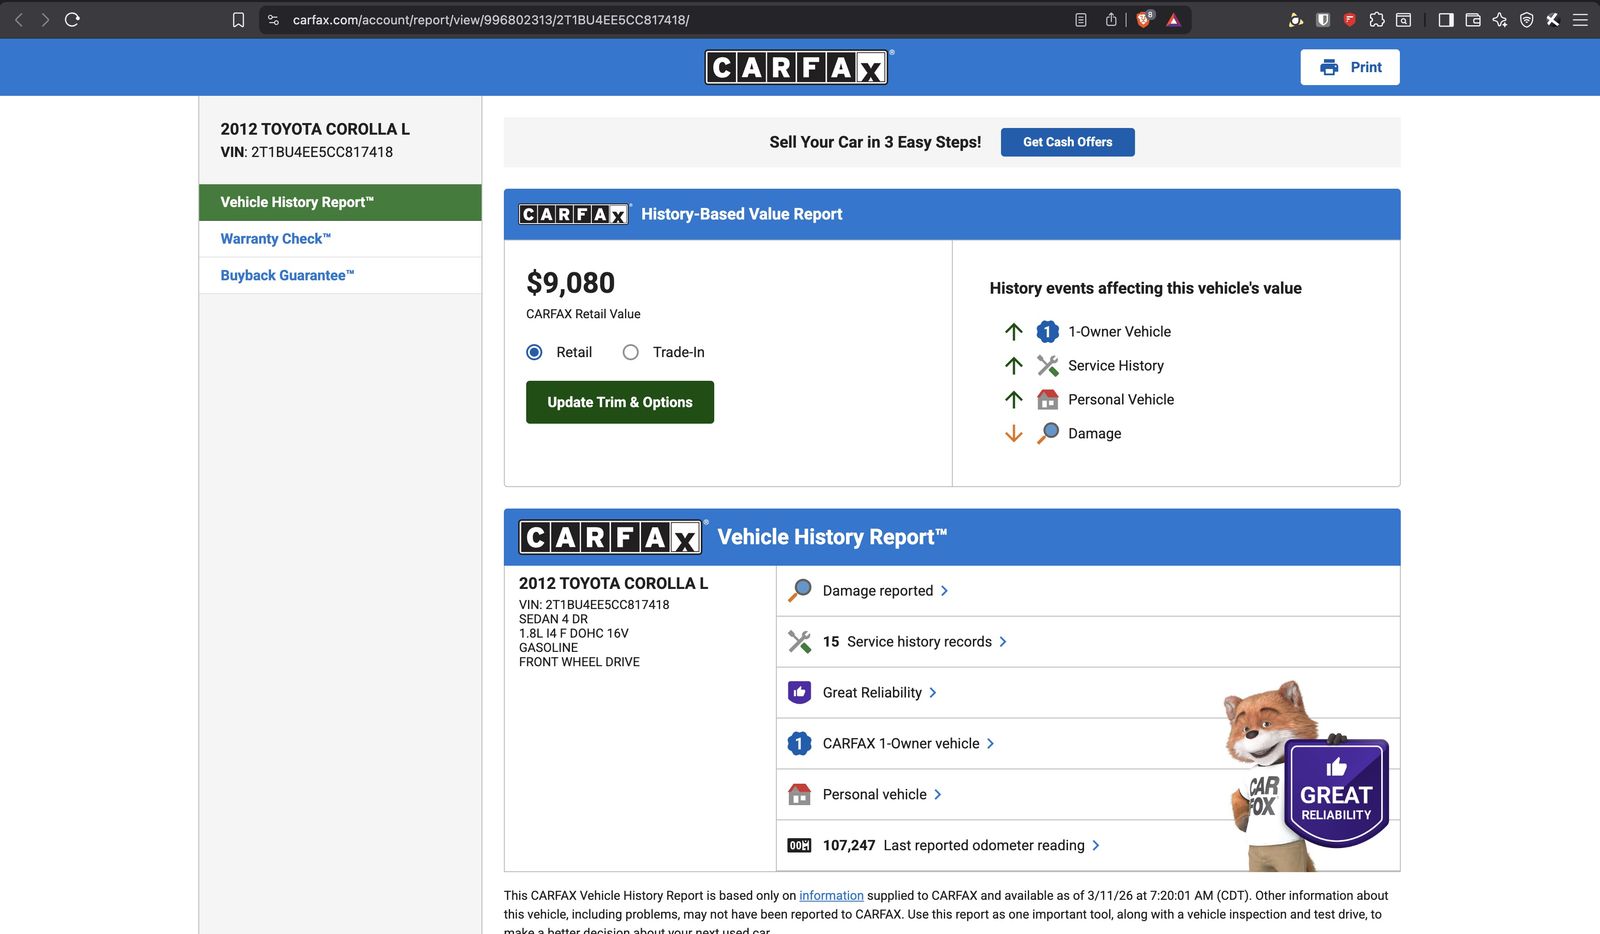Click the magnifying glass Damage reported icon
The height and width of the screenshot is (934, 1600).
click(799, 591)
